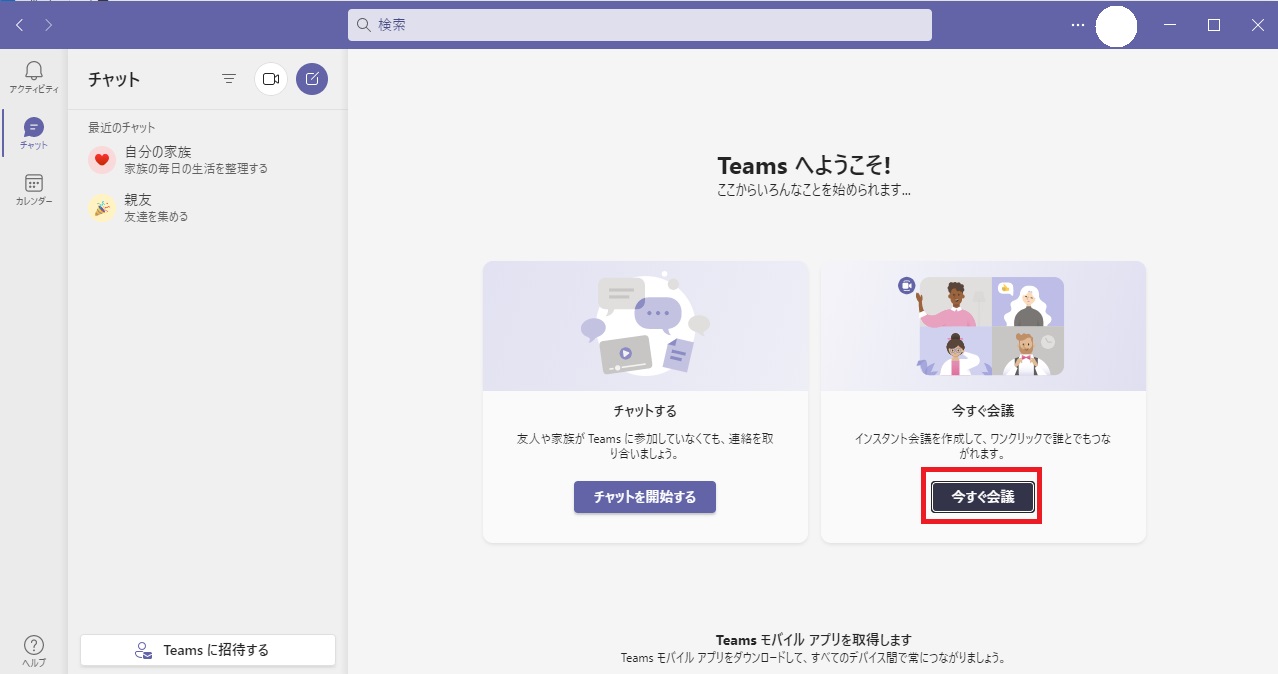Click the 最近のチャット label

pos(122,128)
